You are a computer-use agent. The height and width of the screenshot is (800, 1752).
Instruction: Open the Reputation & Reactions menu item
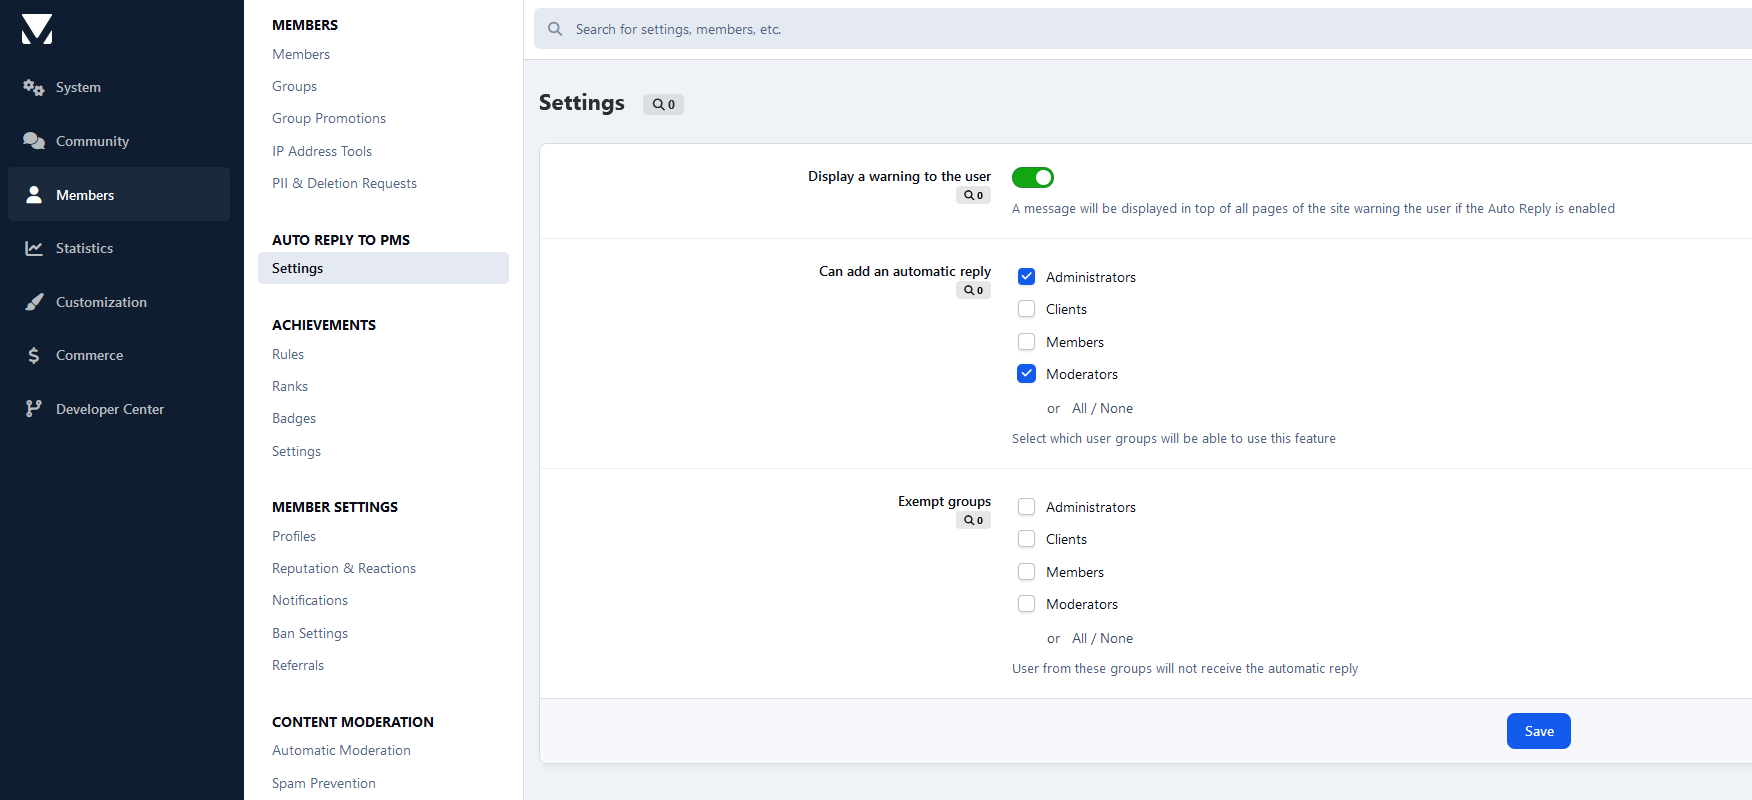(344, 568)
